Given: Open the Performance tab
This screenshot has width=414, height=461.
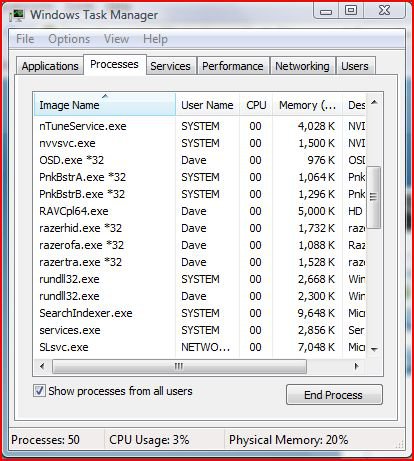Looking at the screenshot, I should pos(233,66).
